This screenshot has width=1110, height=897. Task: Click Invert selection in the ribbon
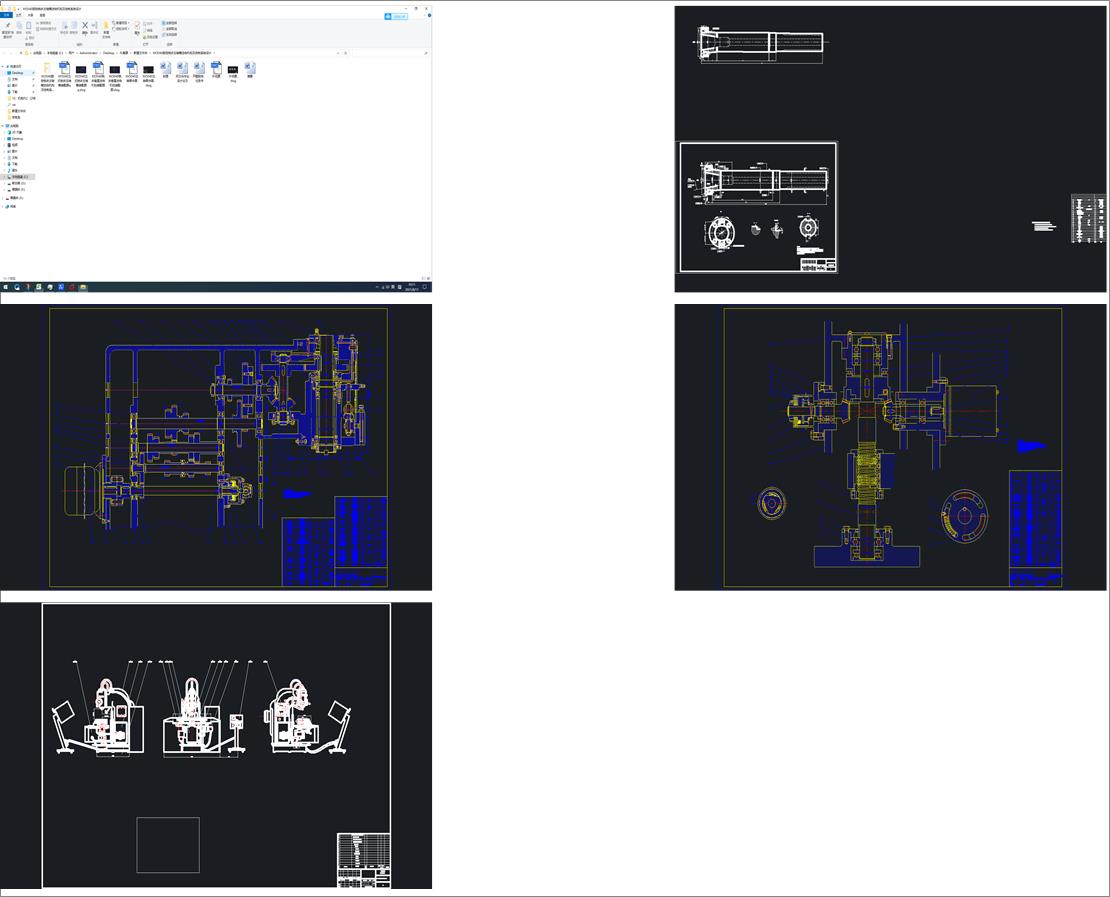(x=169, y=35)
